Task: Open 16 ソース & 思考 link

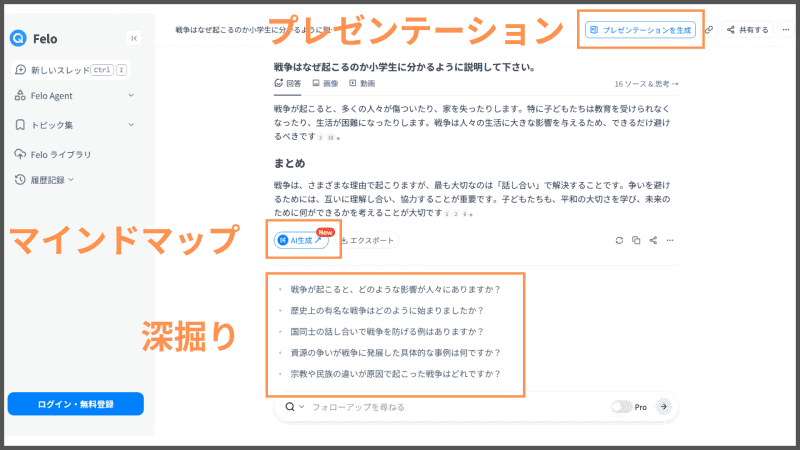Action: [x=646, y=84]
